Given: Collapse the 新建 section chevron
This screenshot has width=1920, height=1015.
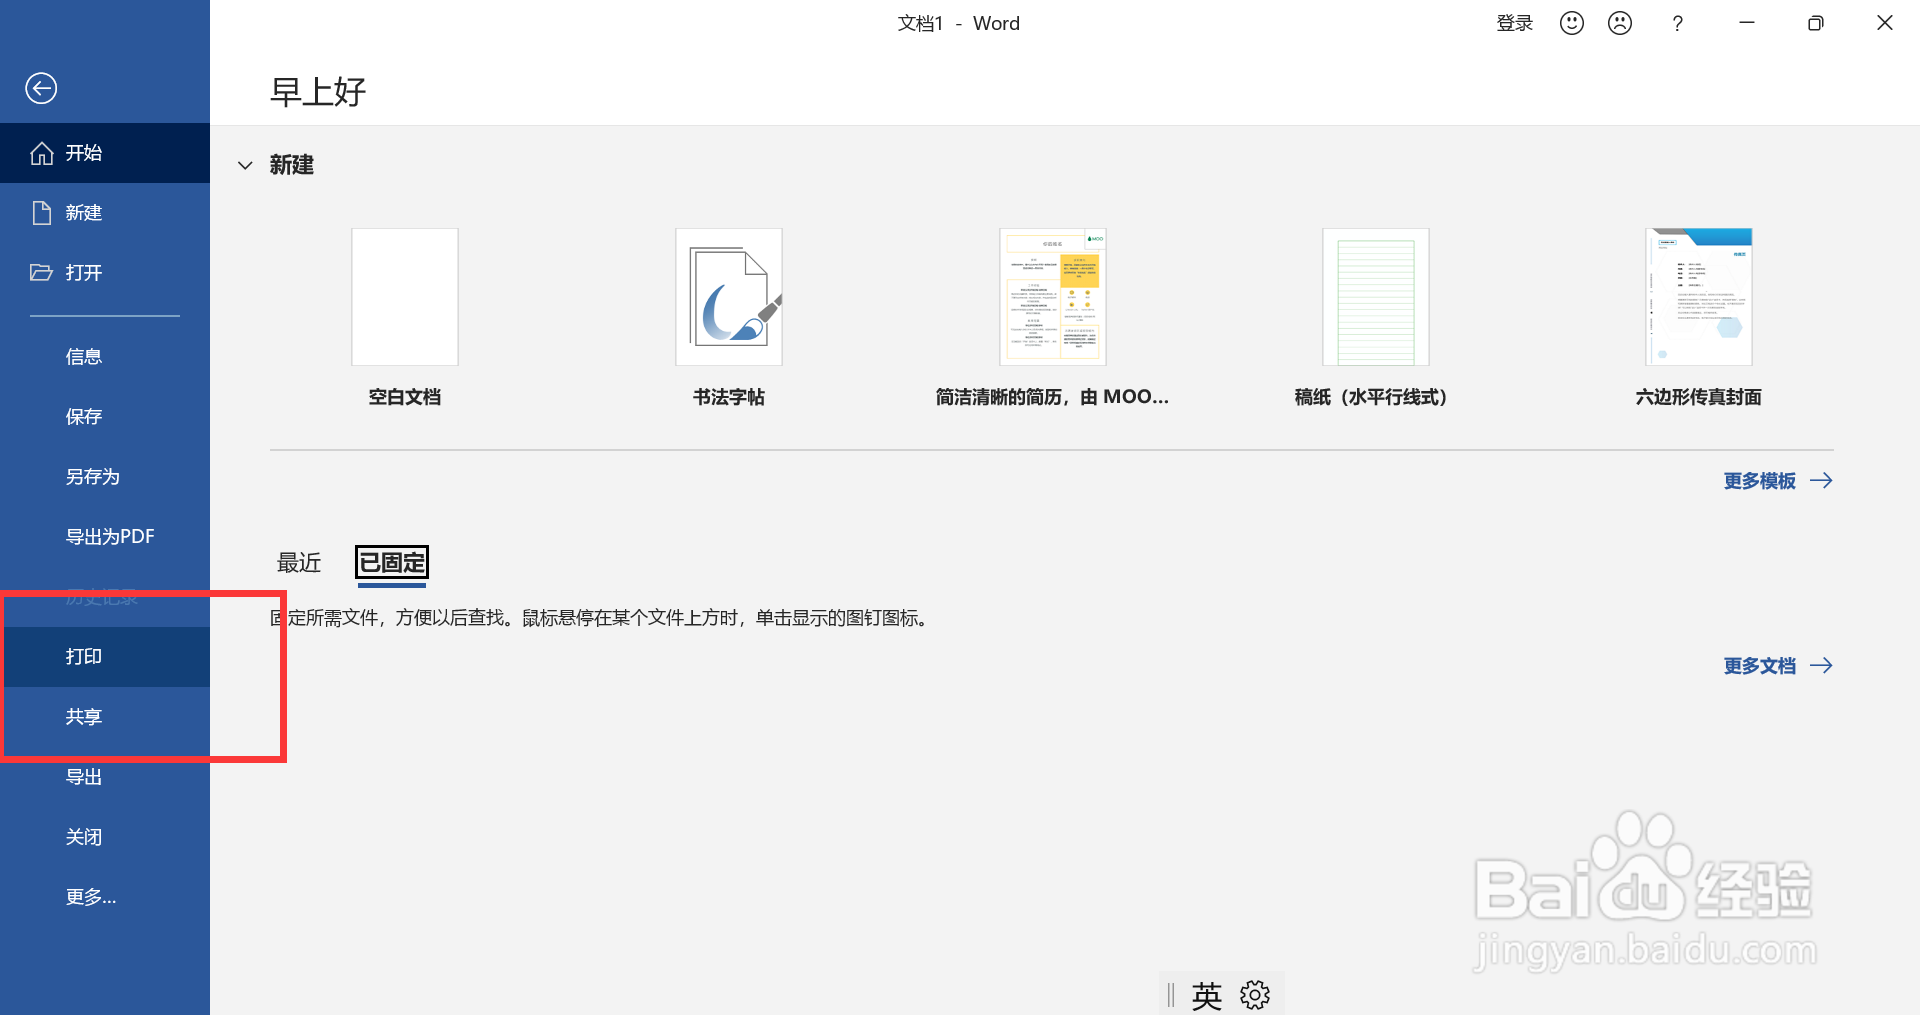Looking at the screenshot, I should click(245, 165).
